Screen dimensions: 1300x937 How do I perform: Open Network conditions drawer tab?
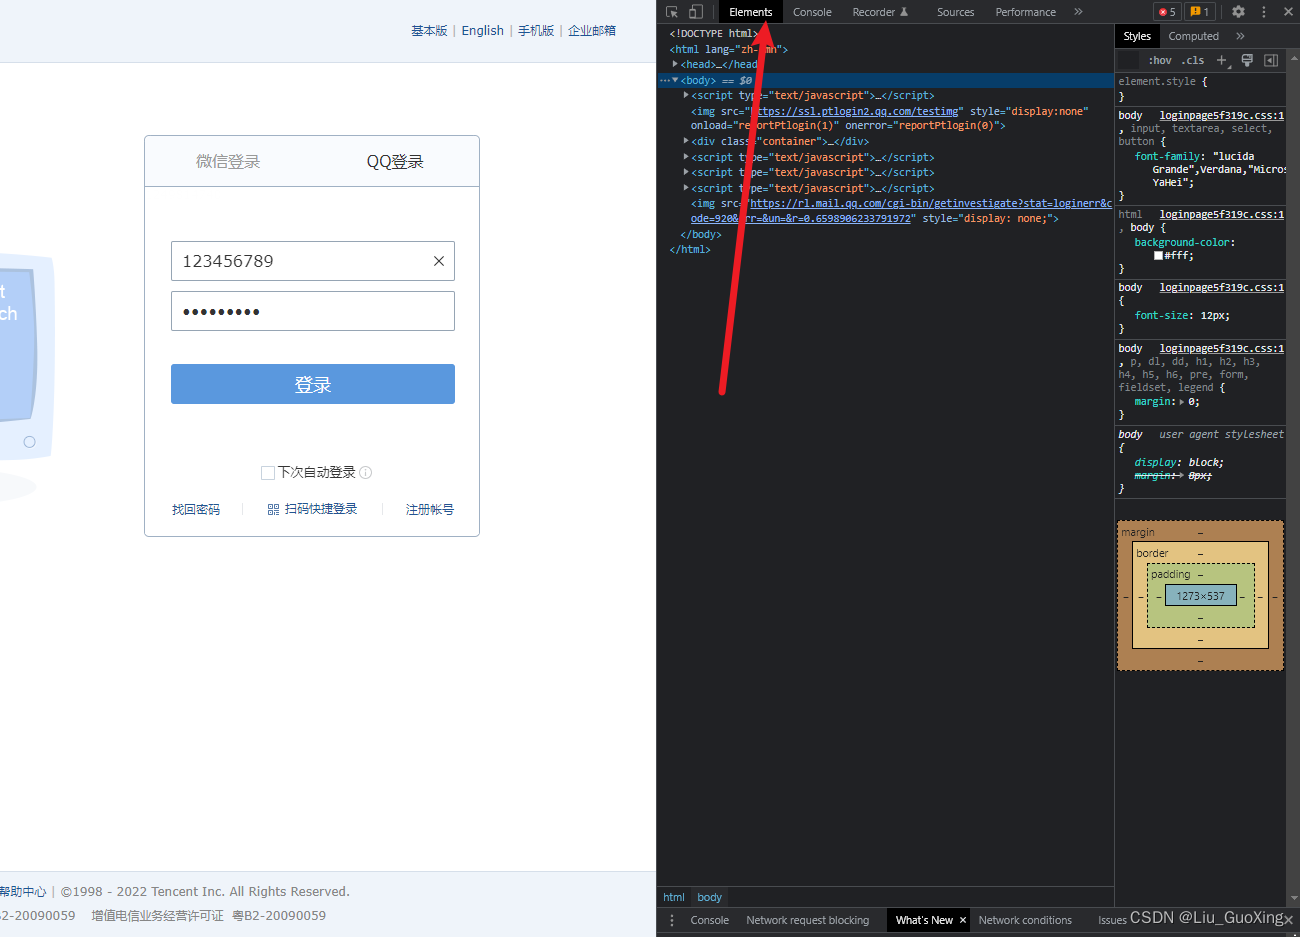point(1025,920)
